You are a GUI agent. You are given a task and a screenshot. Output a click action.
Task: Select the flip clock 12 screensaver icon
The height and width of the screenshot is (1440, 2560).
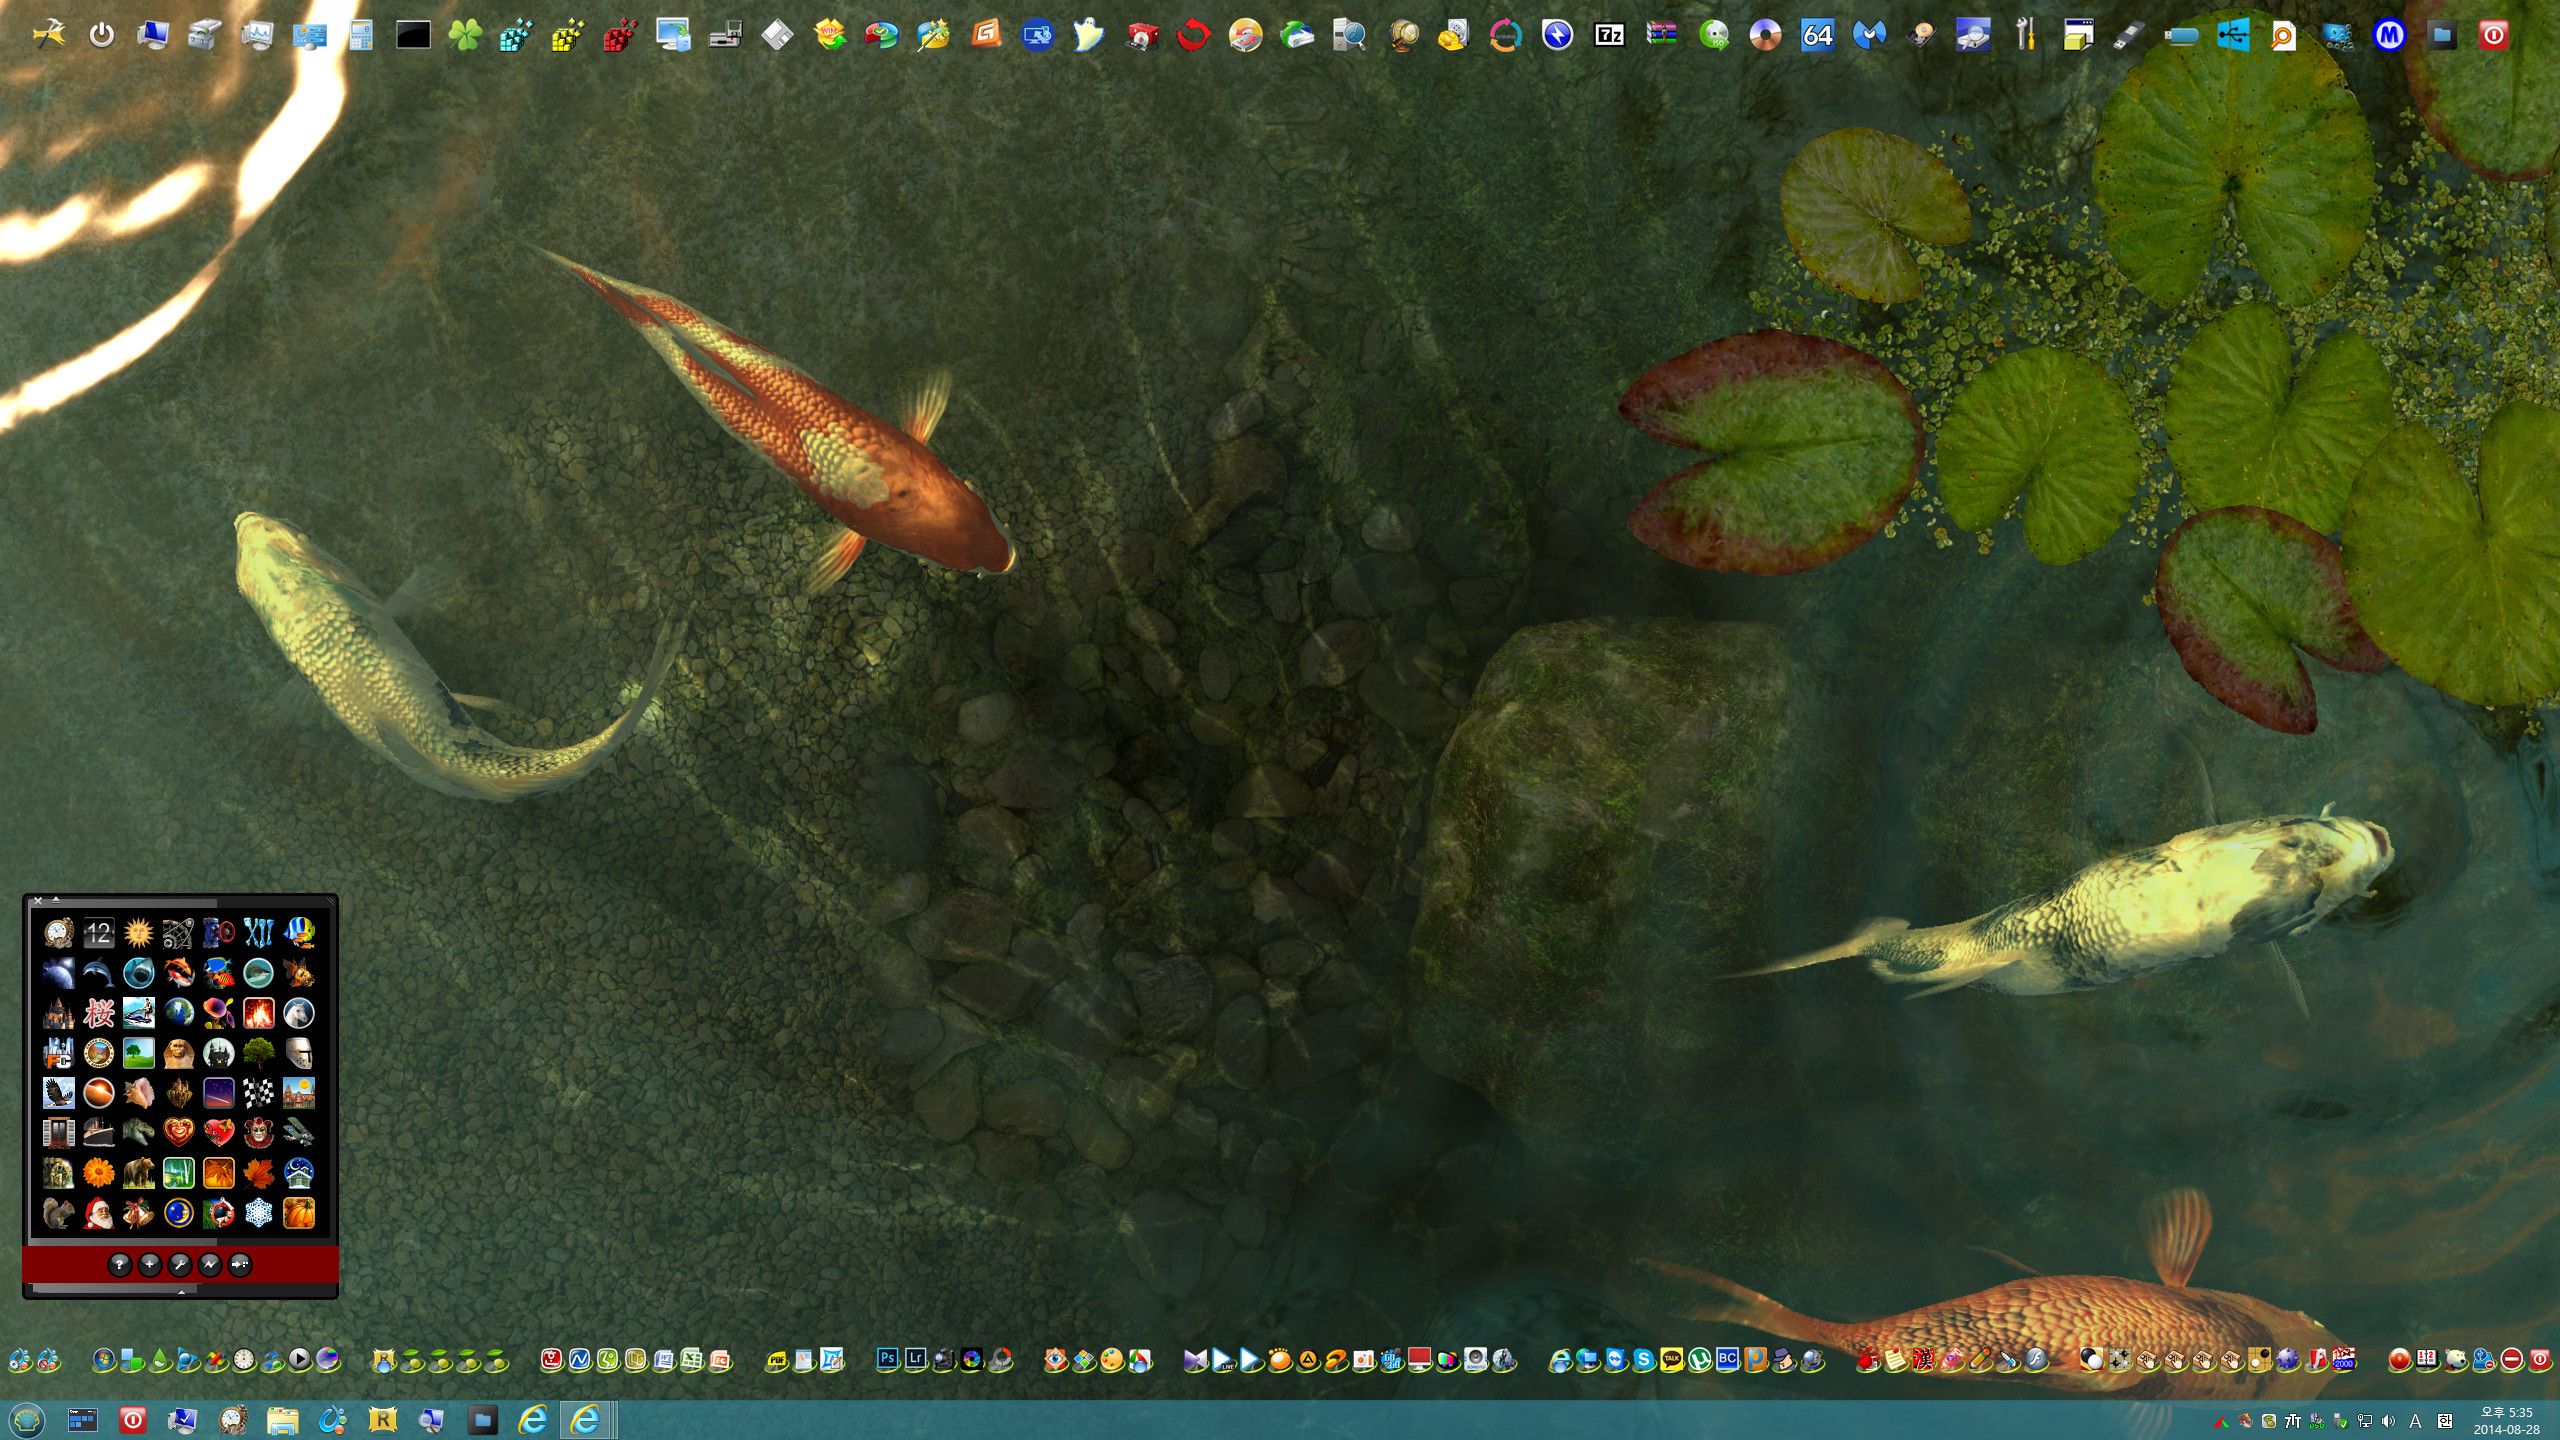98,932
